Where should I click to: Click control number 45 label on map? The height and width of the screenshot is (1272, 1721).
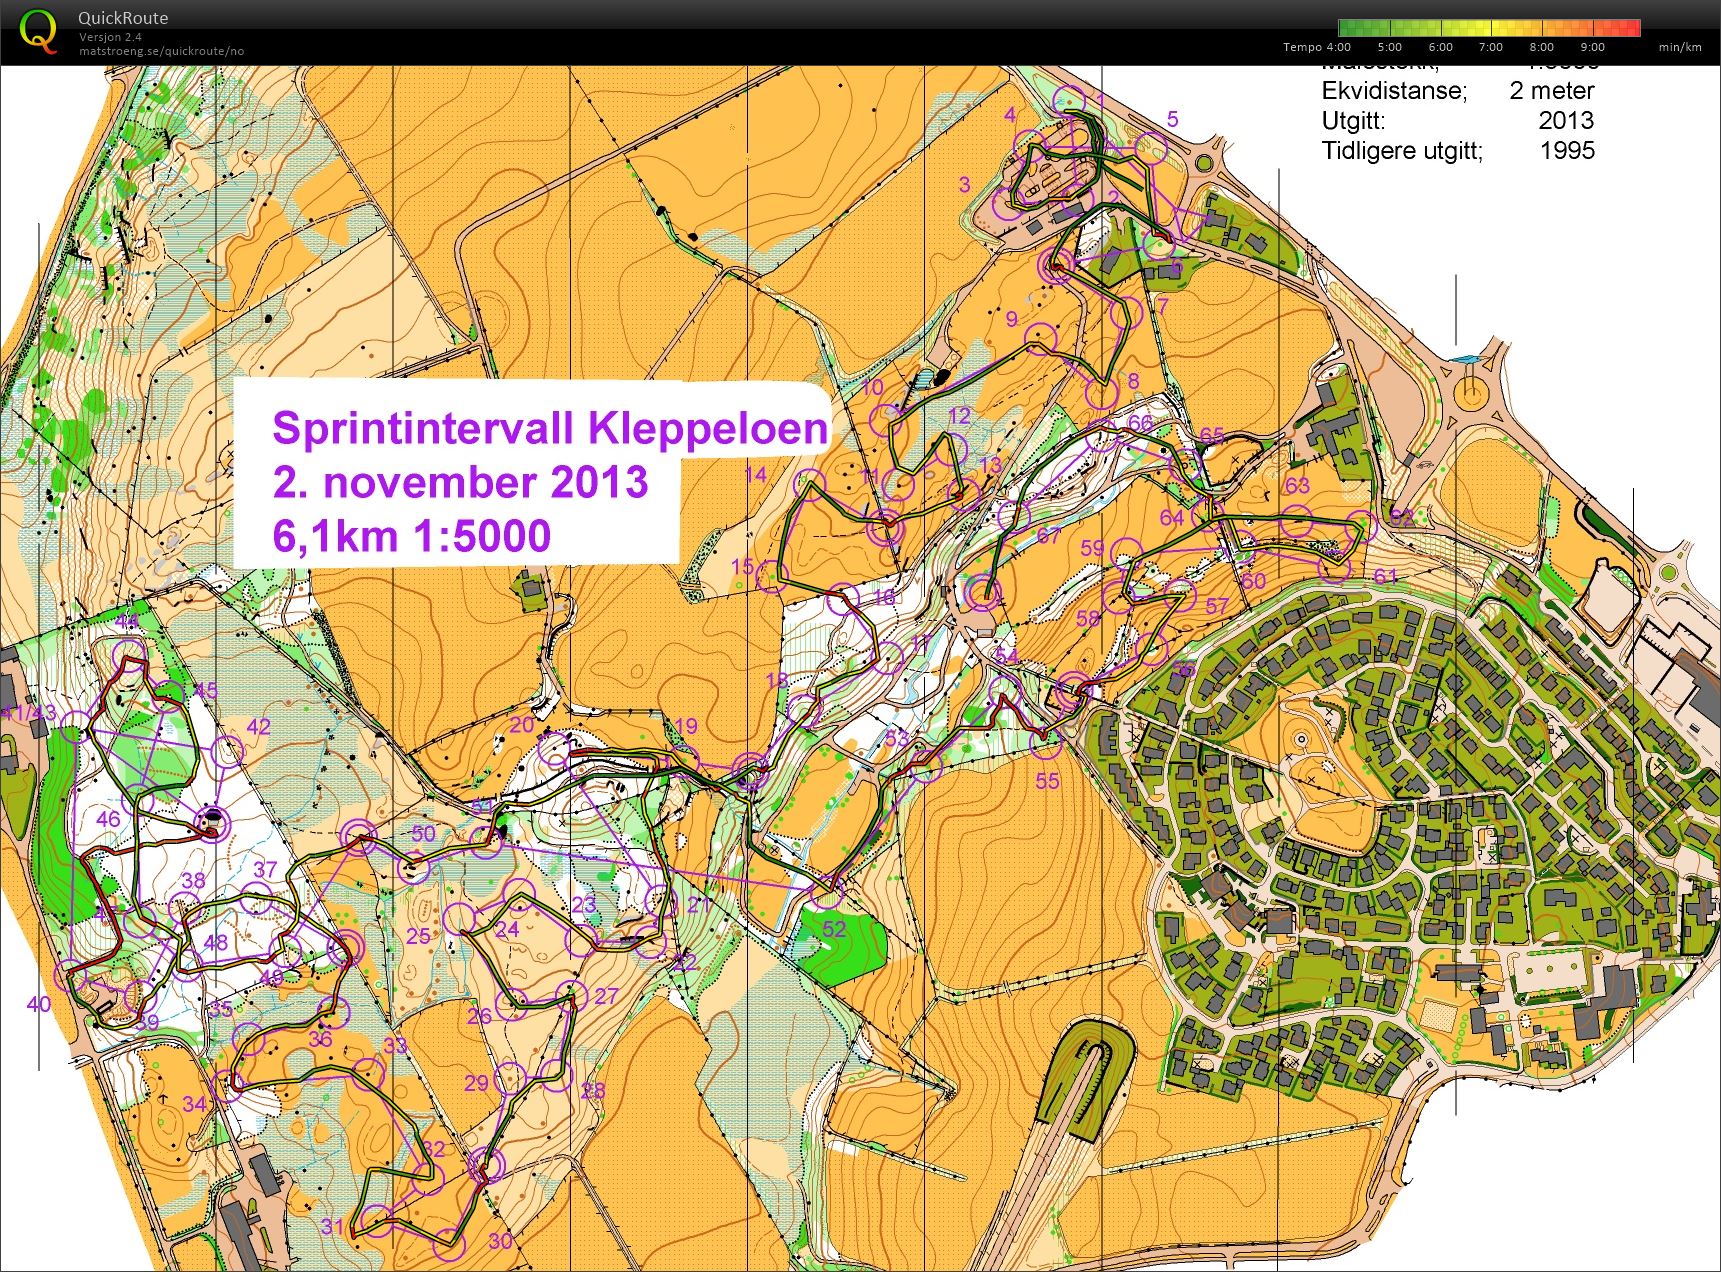pyautogui.click(x=205, y=690)
